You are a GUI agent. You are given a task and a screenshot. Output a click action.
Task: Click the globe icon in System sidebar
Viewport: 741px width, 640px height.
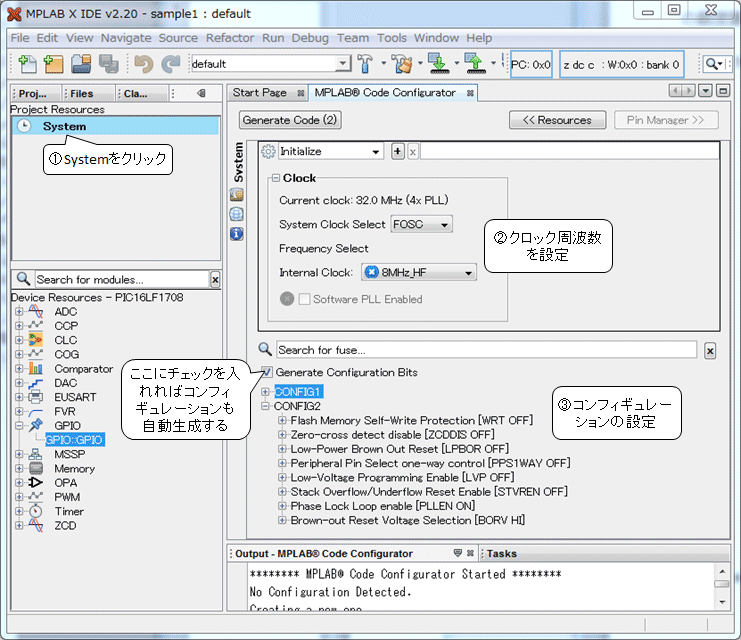click(x=237, y=214)
